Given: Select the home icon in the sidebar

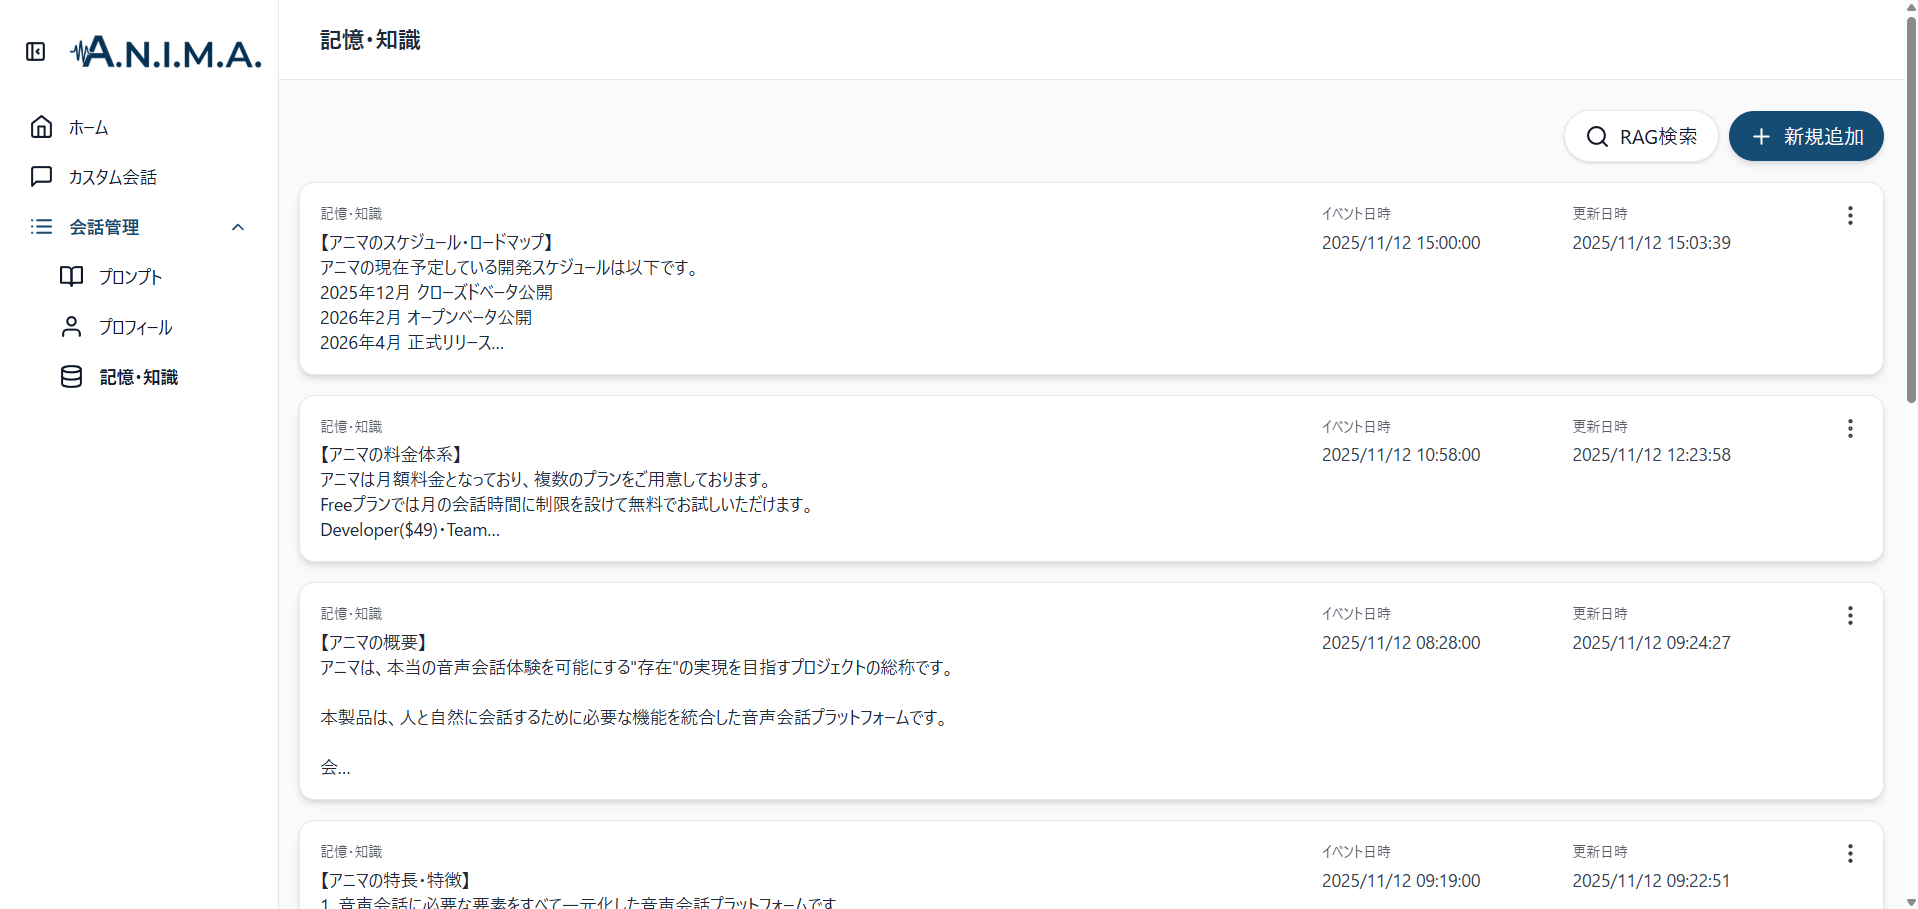Looking at the screenshot, I should coord(41,127).
